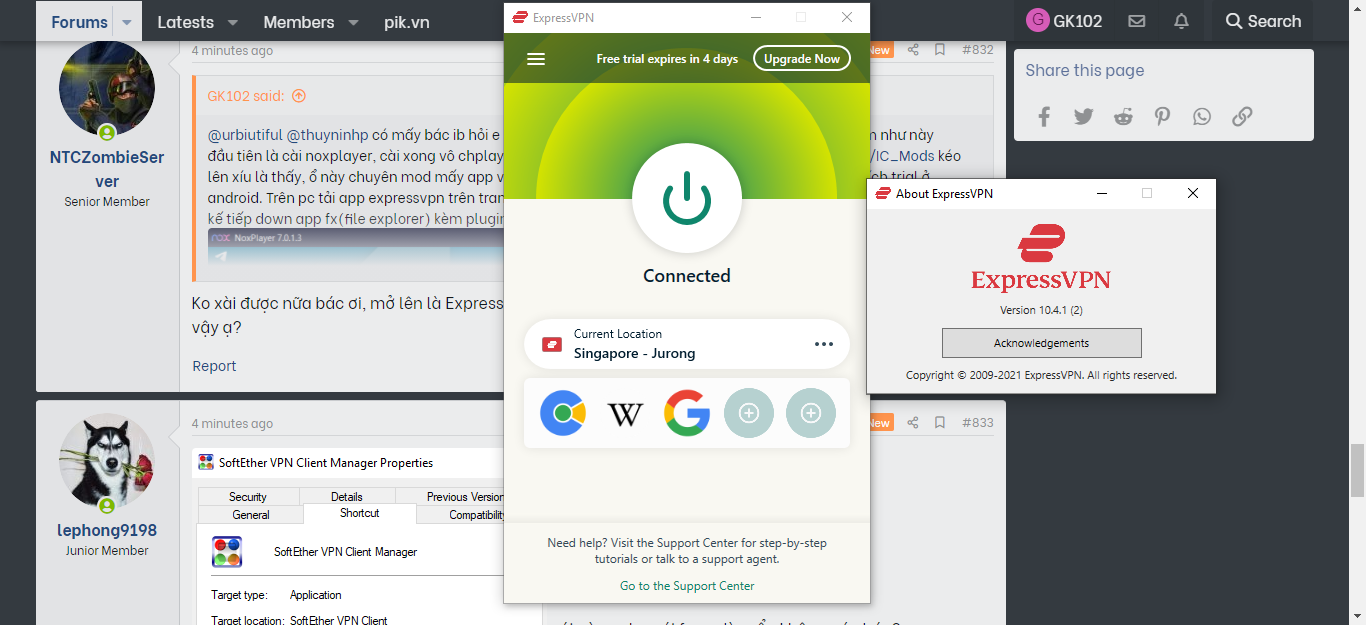1366x625 pixels.
Task: Open GK102 account menu
Action: [x=1064, y=21]
